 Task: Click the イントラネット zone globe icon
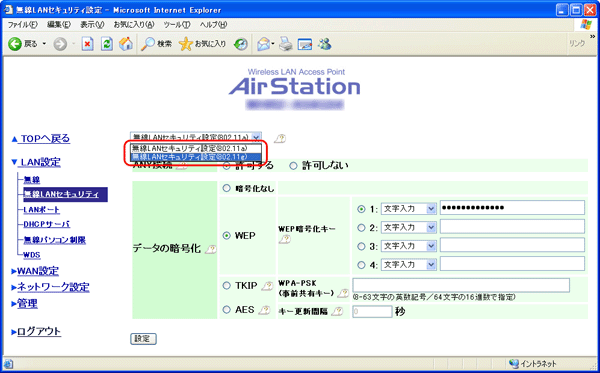click(514, 363)
